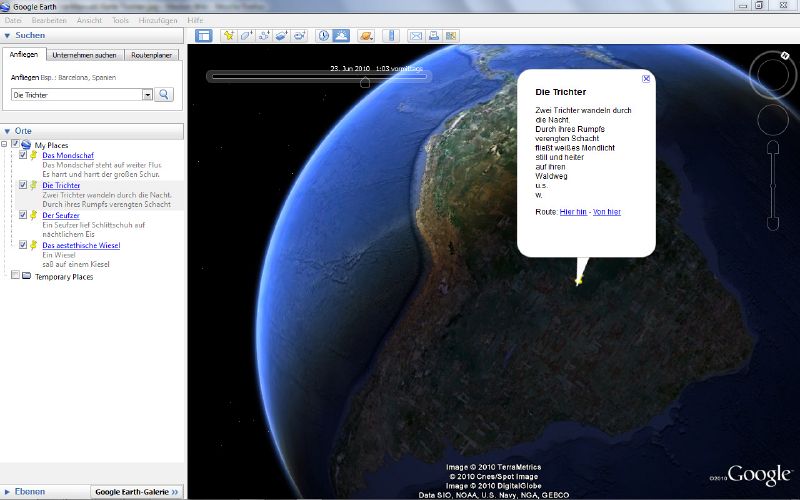The width and height of the screenshot is (800, 500).
Task: Click the vertical zoom slider track
Action: [x=773, y=185]
